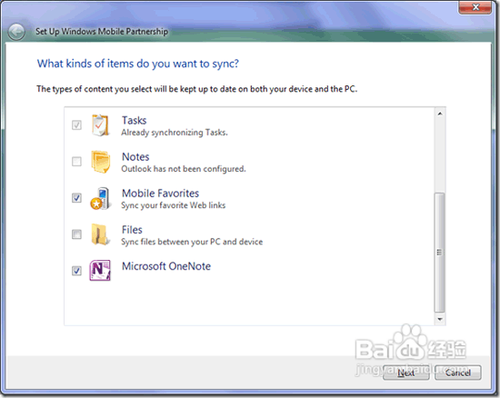Viewport: 500px width, 398px height.
Task: Click the Microsoft OneNote icon
Action: pyautogui.click(x=100, y=270)
